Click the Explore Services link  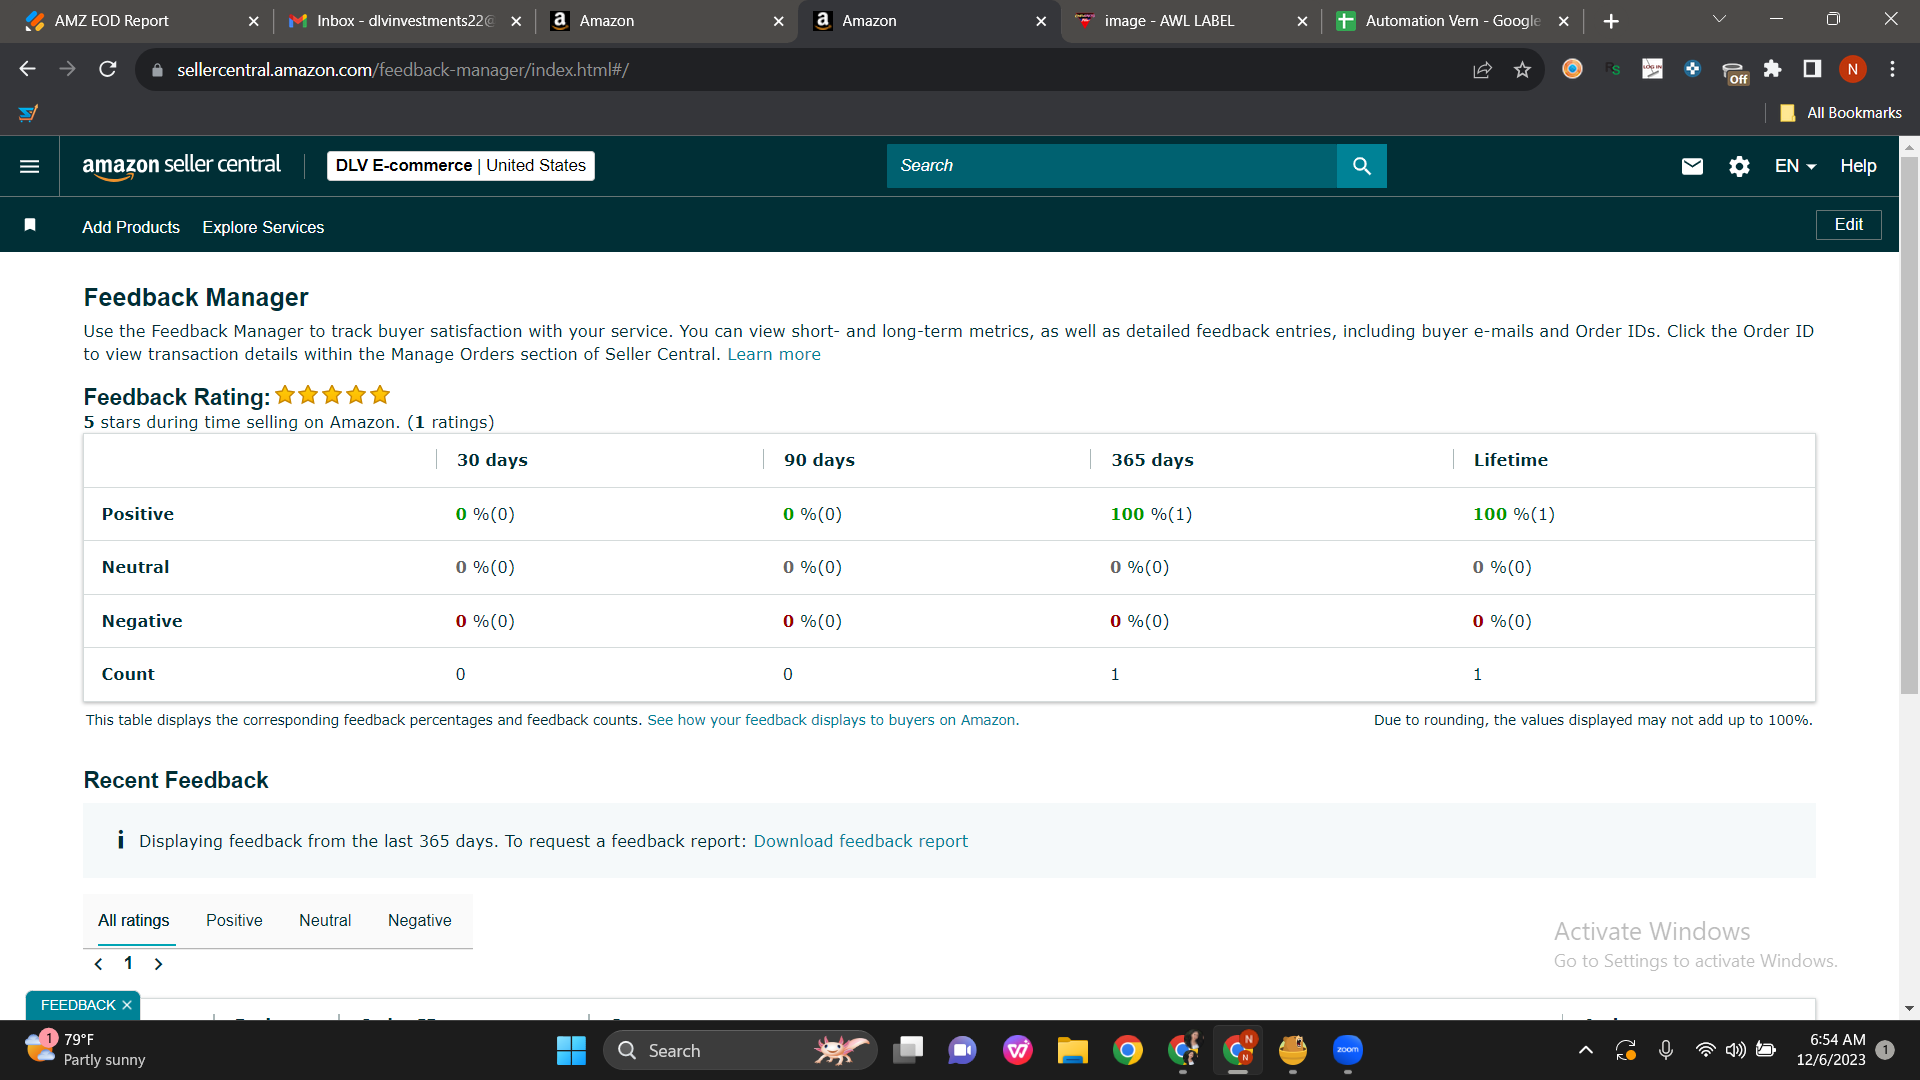263,227
